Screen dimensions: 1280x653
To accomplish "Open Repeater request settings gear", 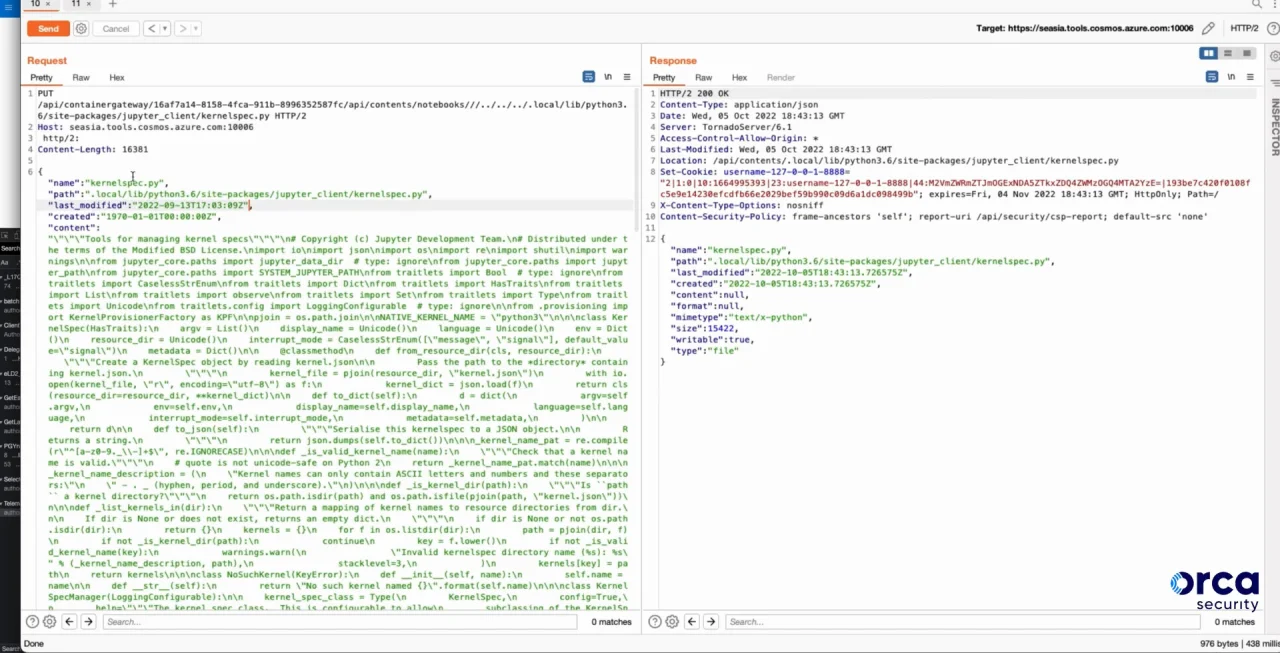I will [x=81, y=29].
